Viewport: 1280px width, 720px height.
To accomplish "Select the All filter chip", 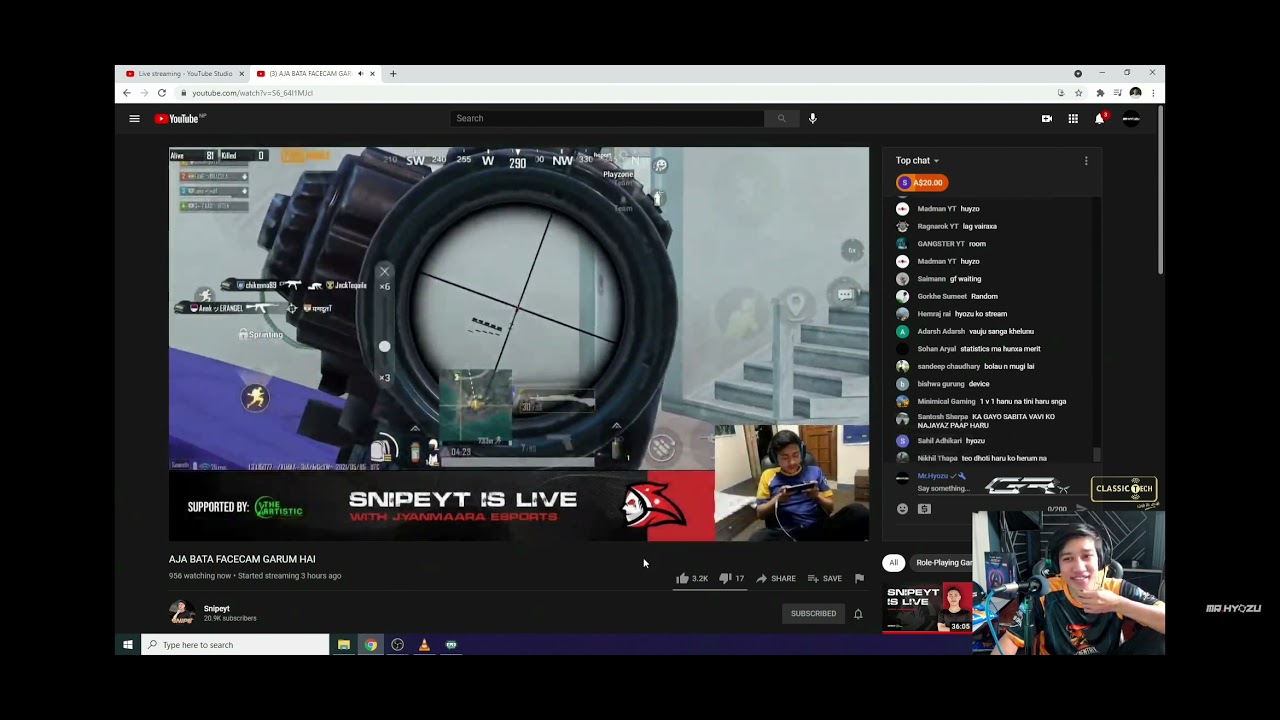I will (x=894, y=563).
